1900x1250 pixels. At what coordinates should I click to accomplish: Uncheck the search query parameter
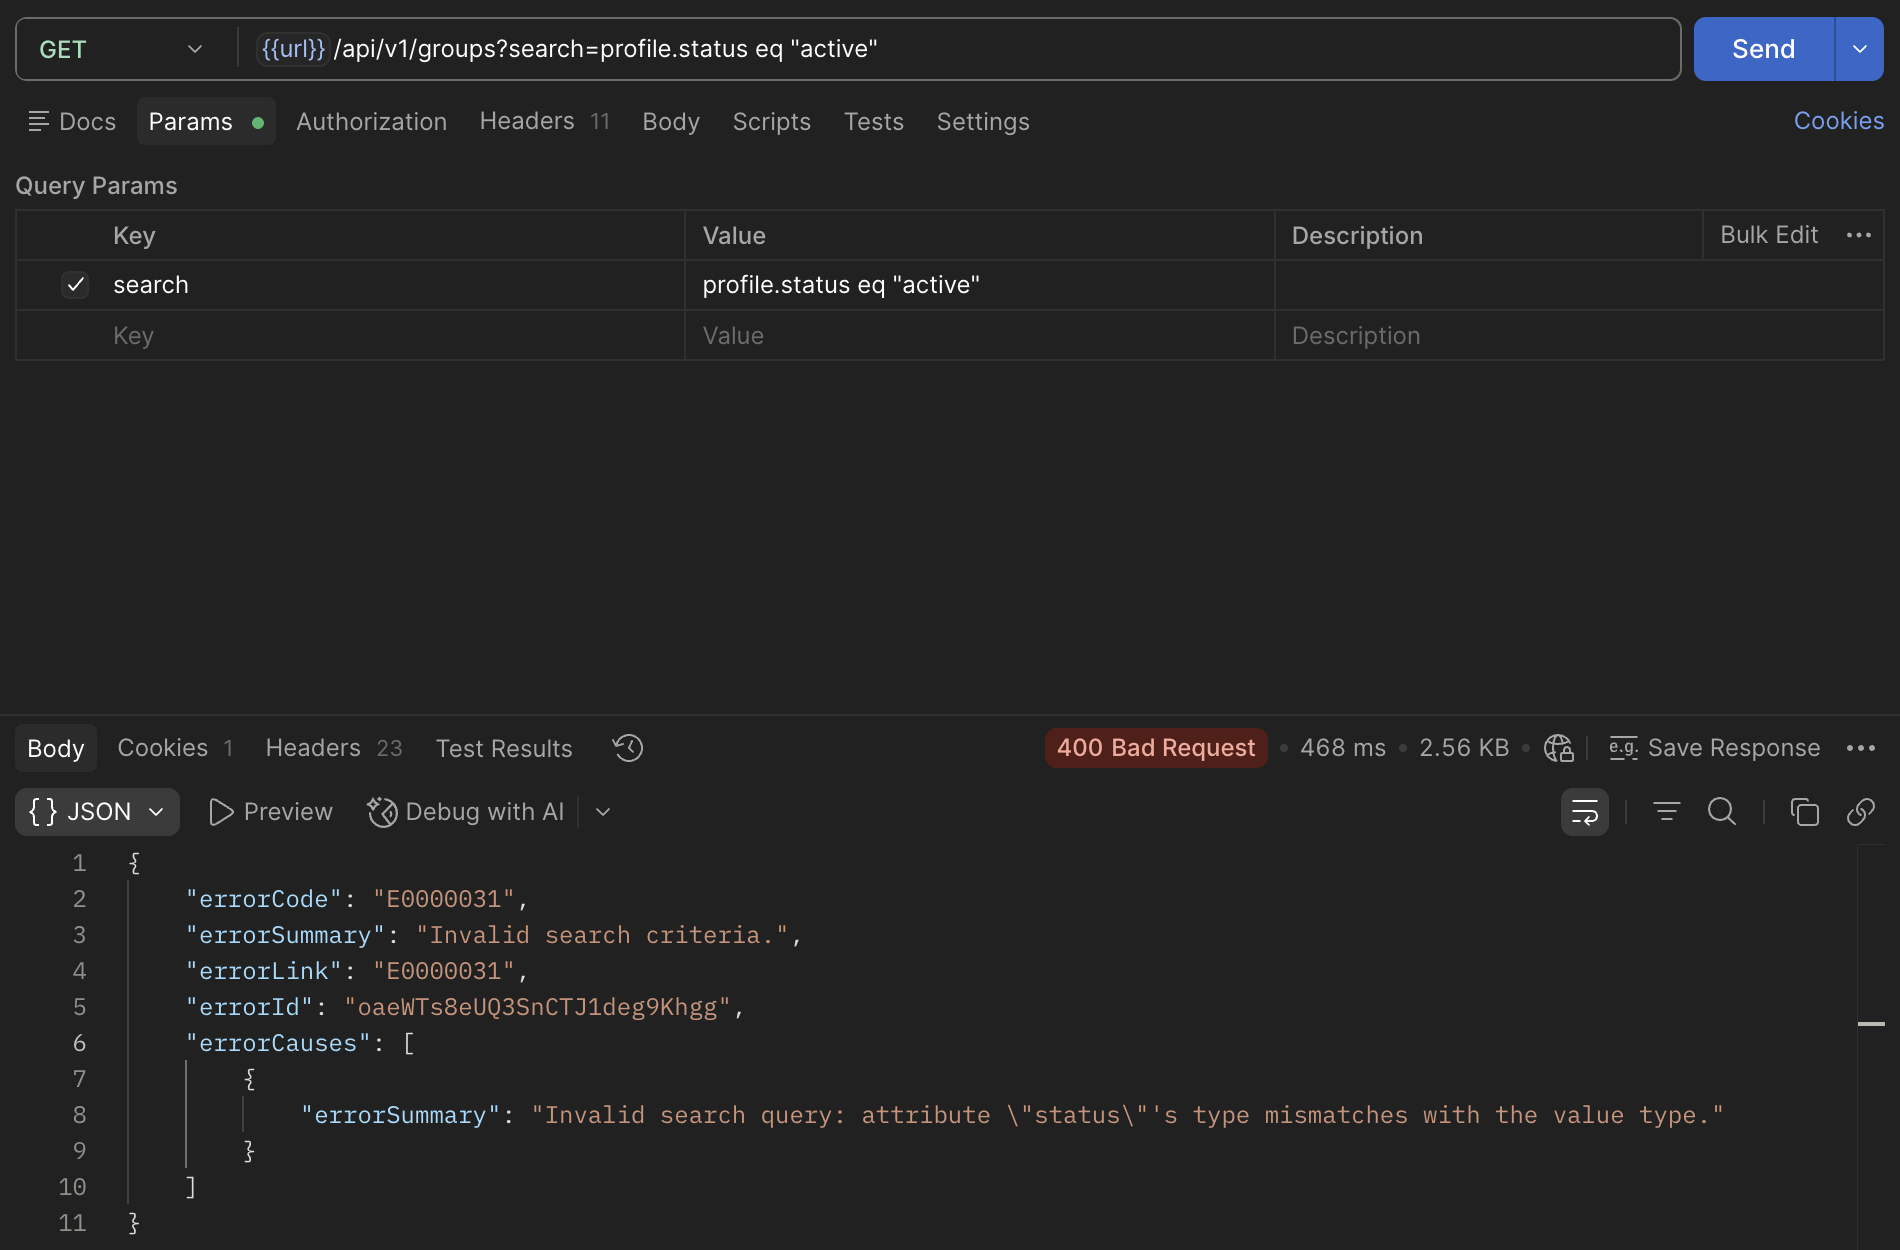75,285
